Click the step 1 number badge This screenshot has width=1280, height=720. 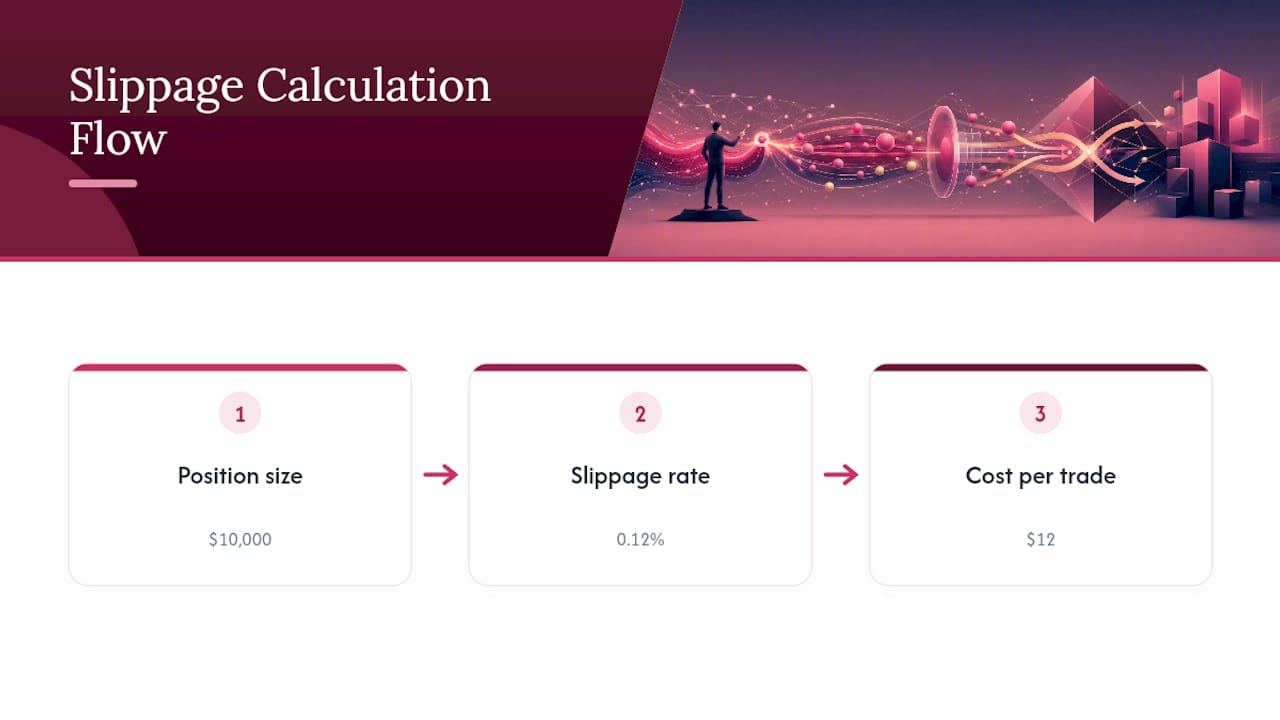point(240,413)
